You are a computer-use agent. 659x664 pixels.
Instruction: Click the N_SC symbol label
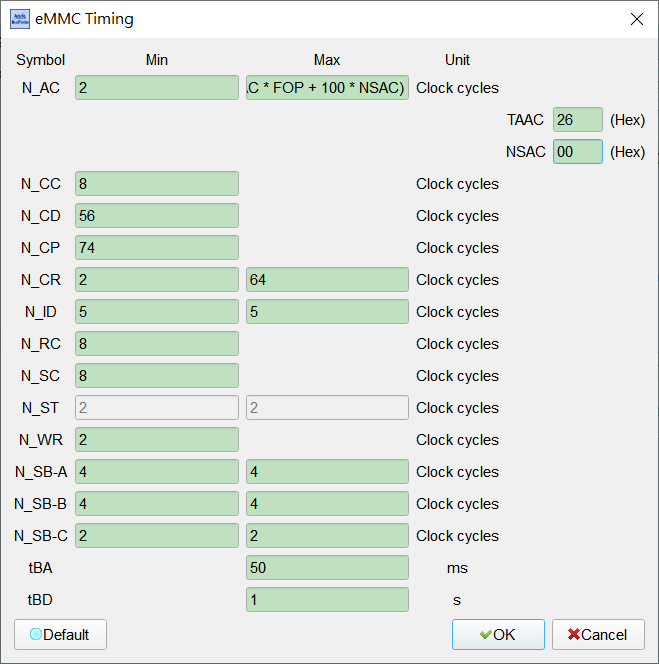point(41,376)
